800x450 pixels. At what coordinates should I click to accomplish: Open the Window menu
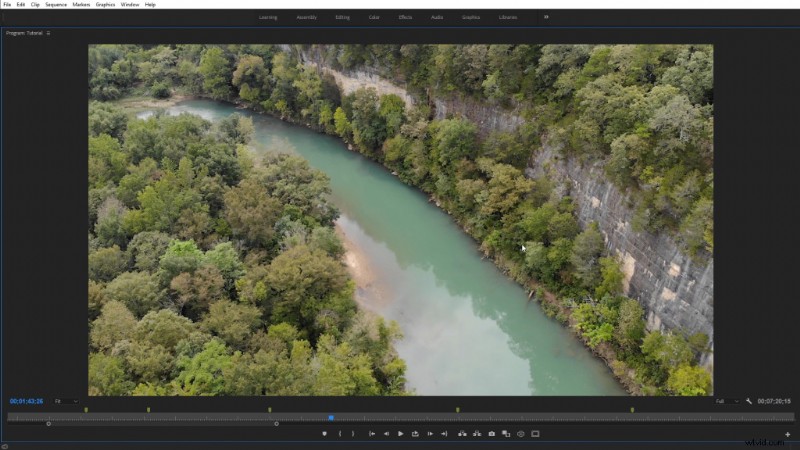(130, 5)
